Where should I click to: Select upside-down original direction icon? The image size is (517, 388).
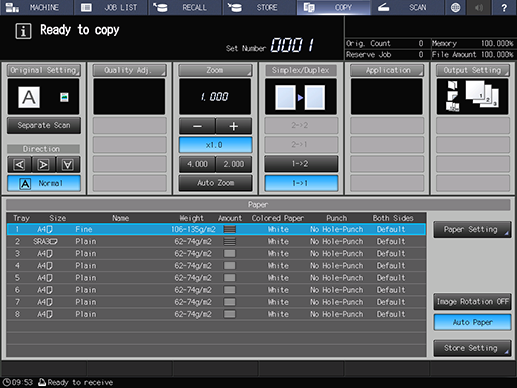pyautogui.click(x=68, y=165)
